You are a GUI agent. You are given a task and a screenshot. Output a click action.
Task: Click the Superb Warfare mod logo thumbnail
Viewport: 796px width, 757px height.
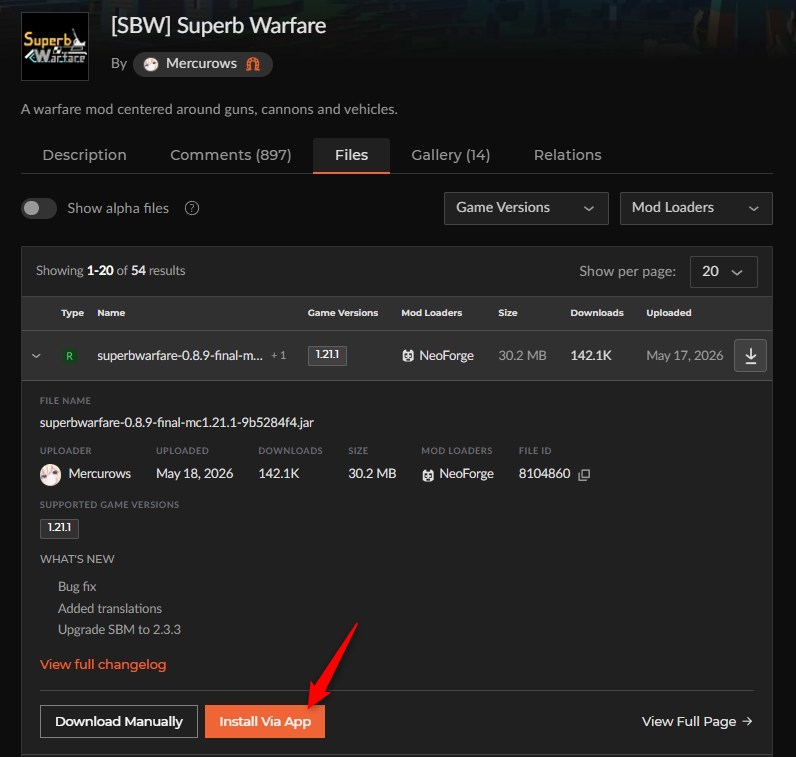[x=55, y=46]
